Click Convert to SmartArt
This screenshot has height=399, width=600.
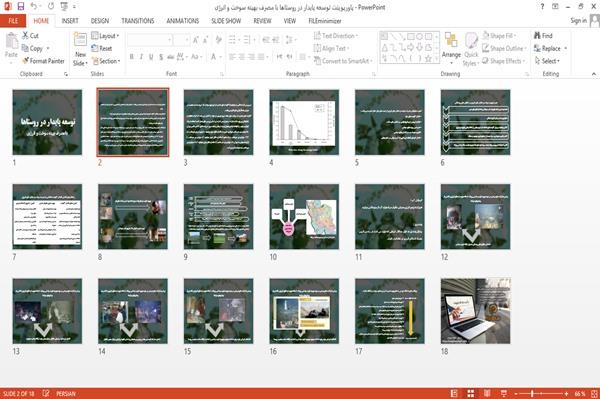(342, 61)
